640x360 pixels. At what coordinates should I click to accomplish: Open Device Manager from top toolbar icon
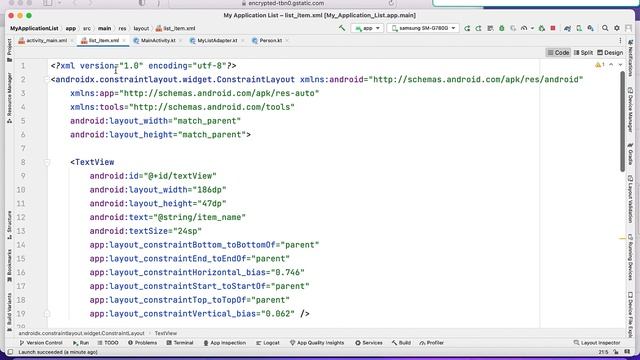click(579, 28)
